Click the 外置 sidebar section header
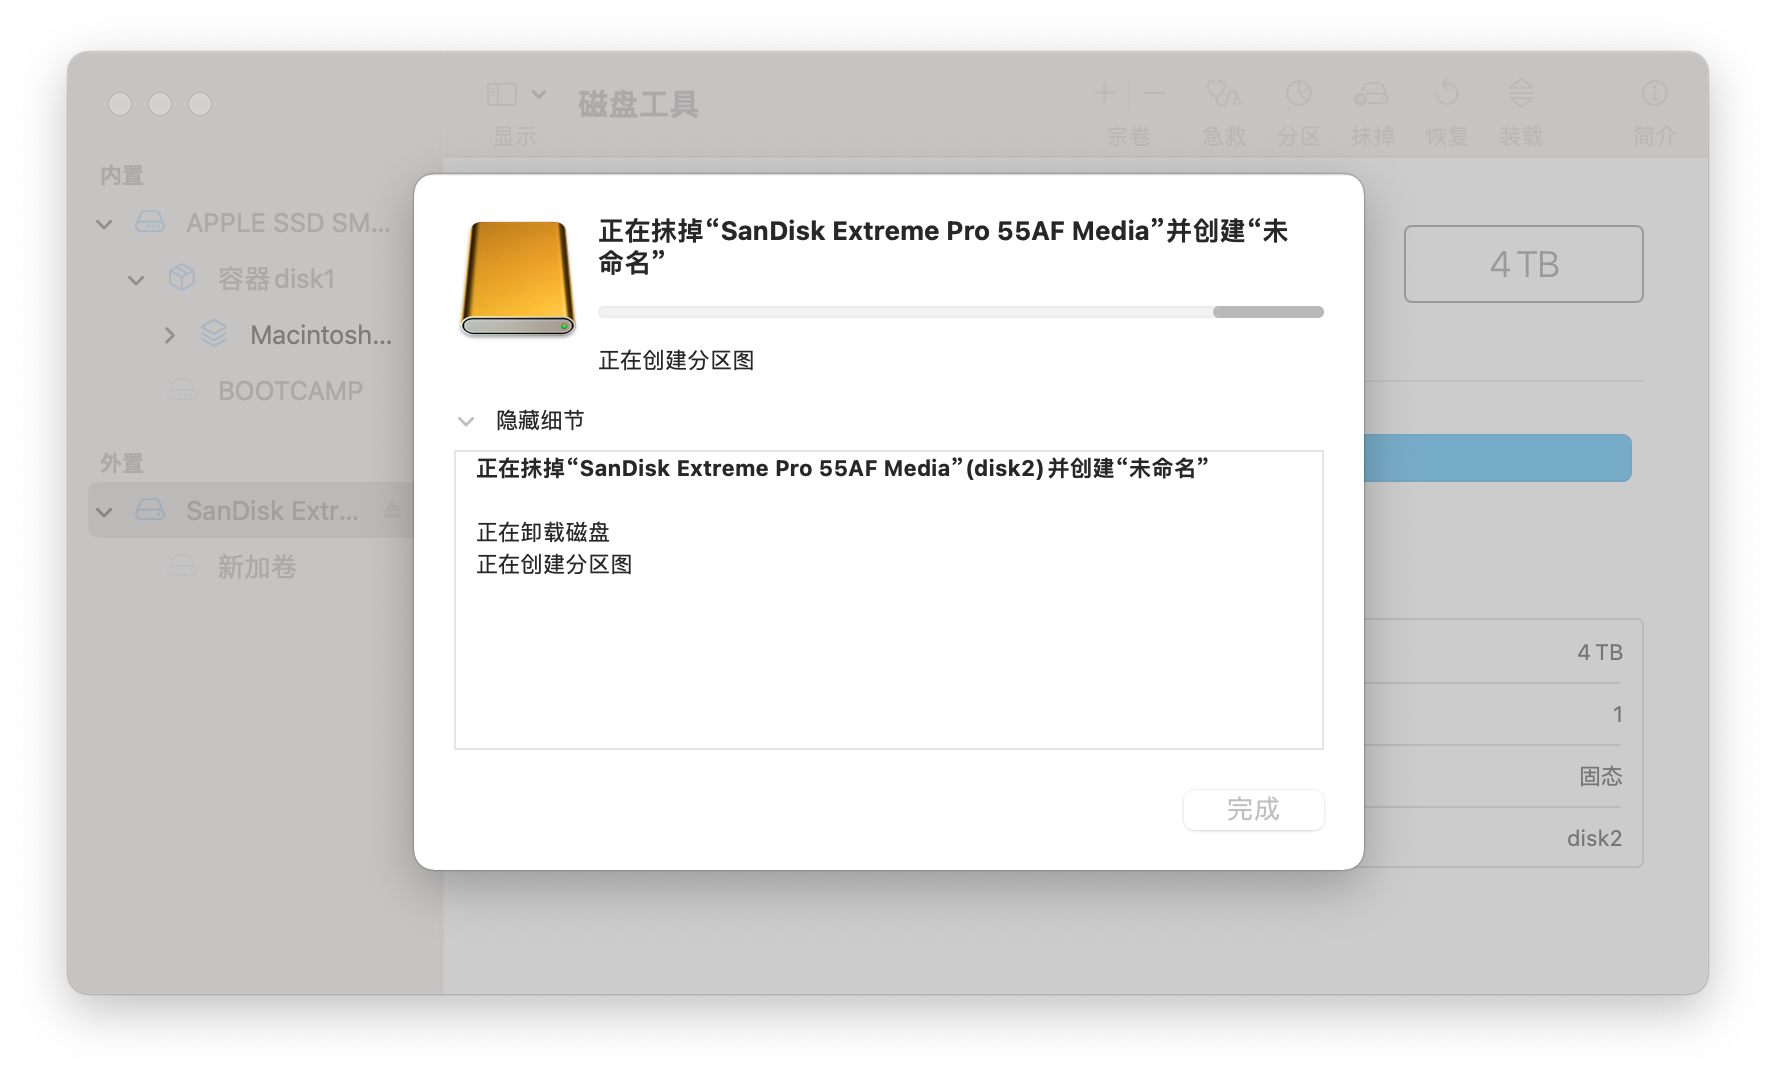The width and height of the screenshot is (1776, 1078). click(x=122, y=464)
